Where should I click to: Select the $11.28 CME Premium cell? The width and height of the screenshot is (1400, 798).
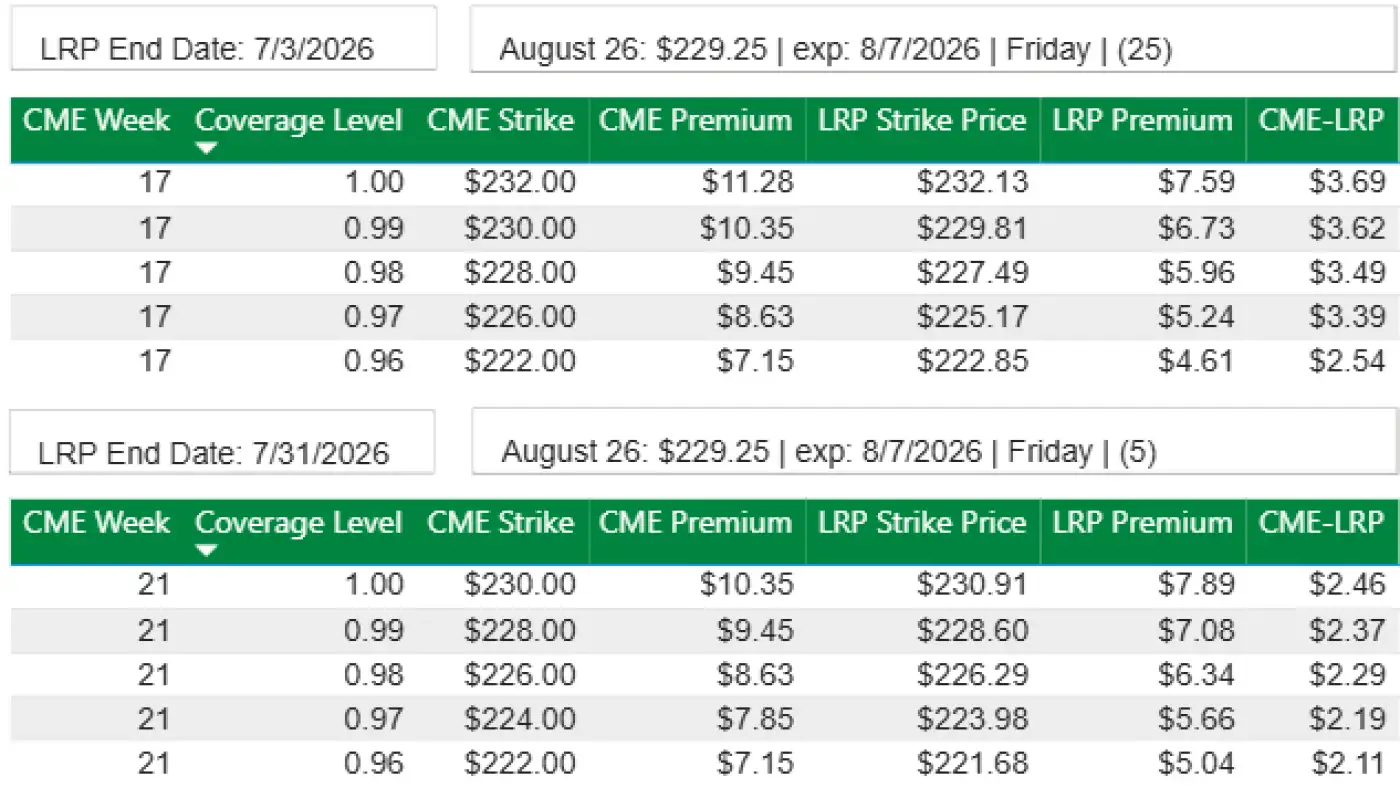(x=747, y=183)
